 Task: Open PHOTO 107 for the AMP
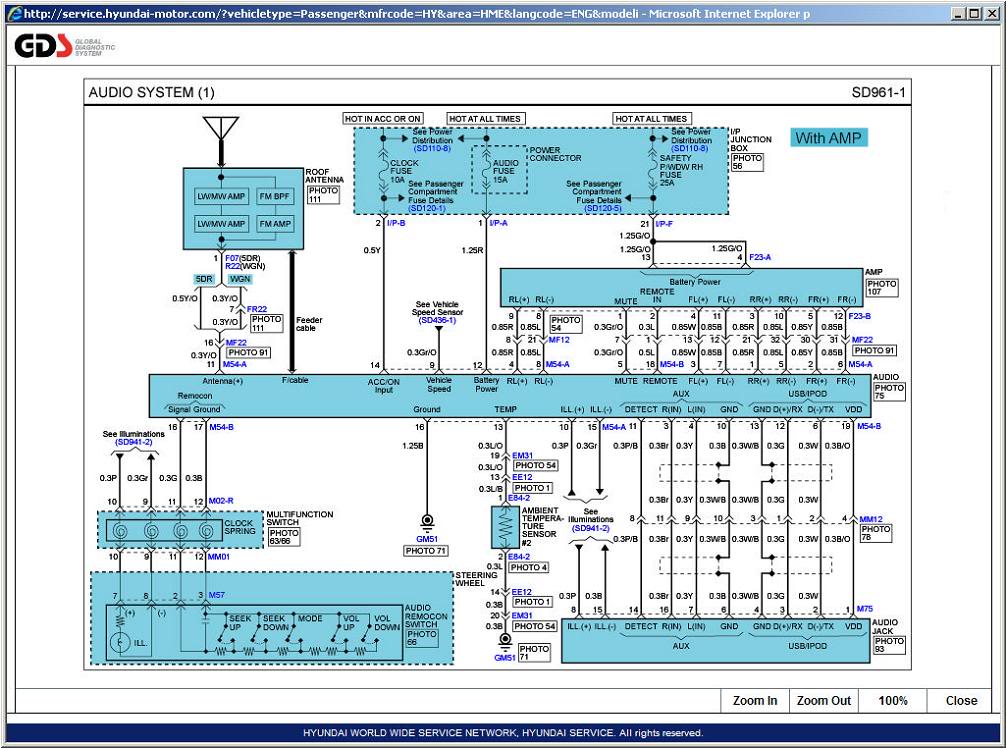pos(882,287)
